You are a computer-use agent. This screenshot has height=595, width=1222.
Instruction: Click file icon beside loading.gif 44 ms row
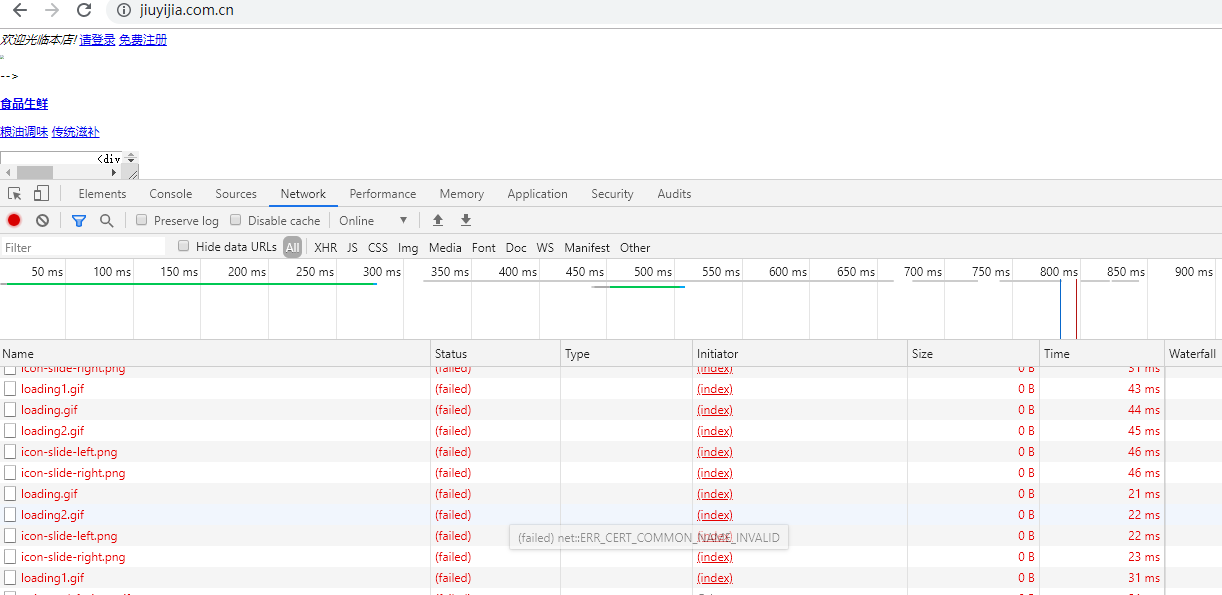click(x=10, y=410)
